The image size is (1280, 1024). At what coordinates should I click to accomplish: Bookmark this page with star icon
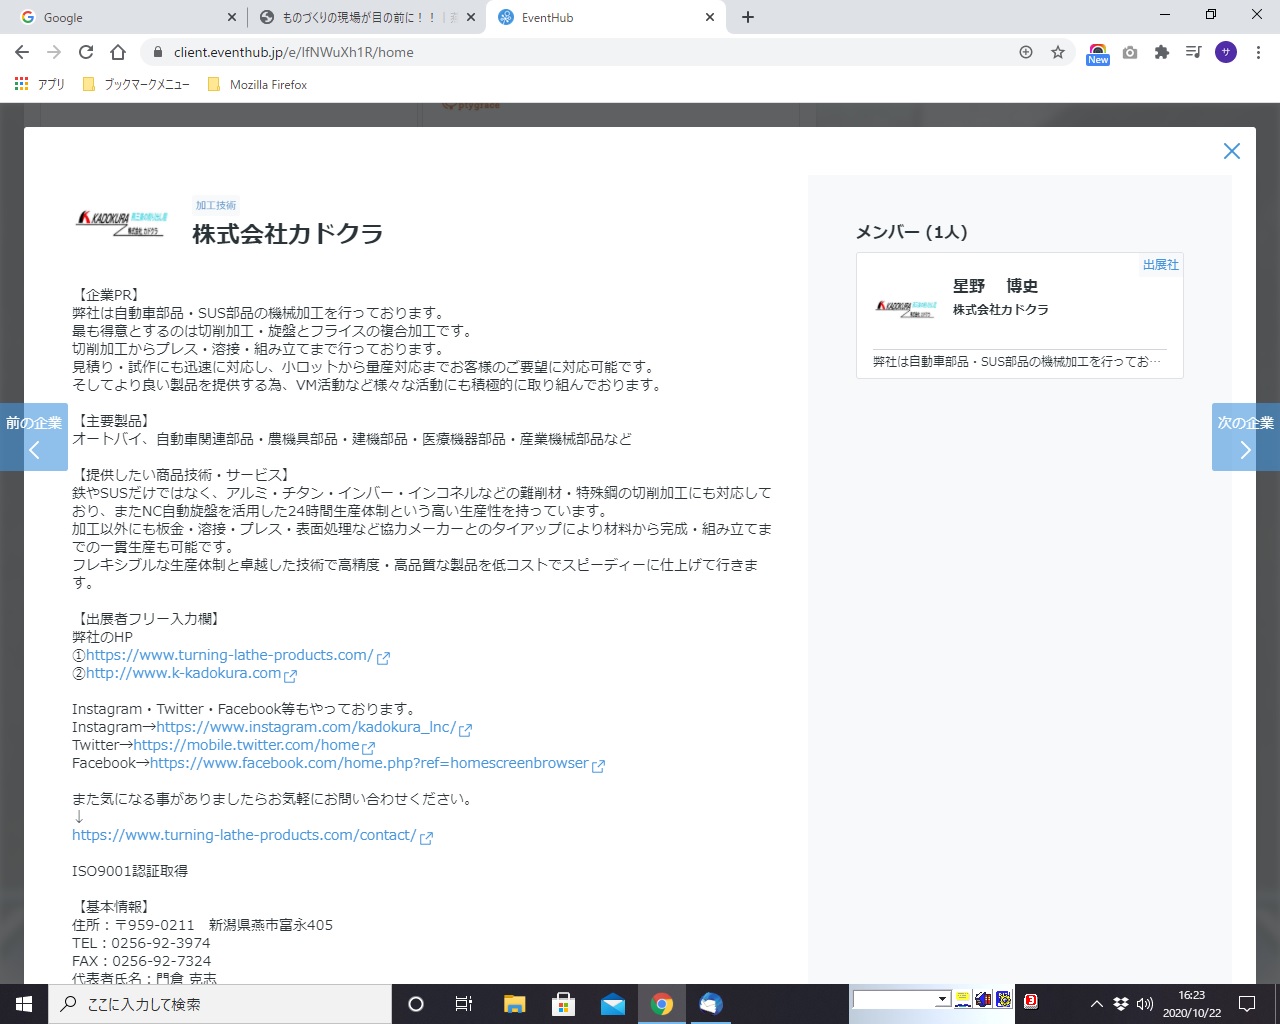pos(1058,52)
